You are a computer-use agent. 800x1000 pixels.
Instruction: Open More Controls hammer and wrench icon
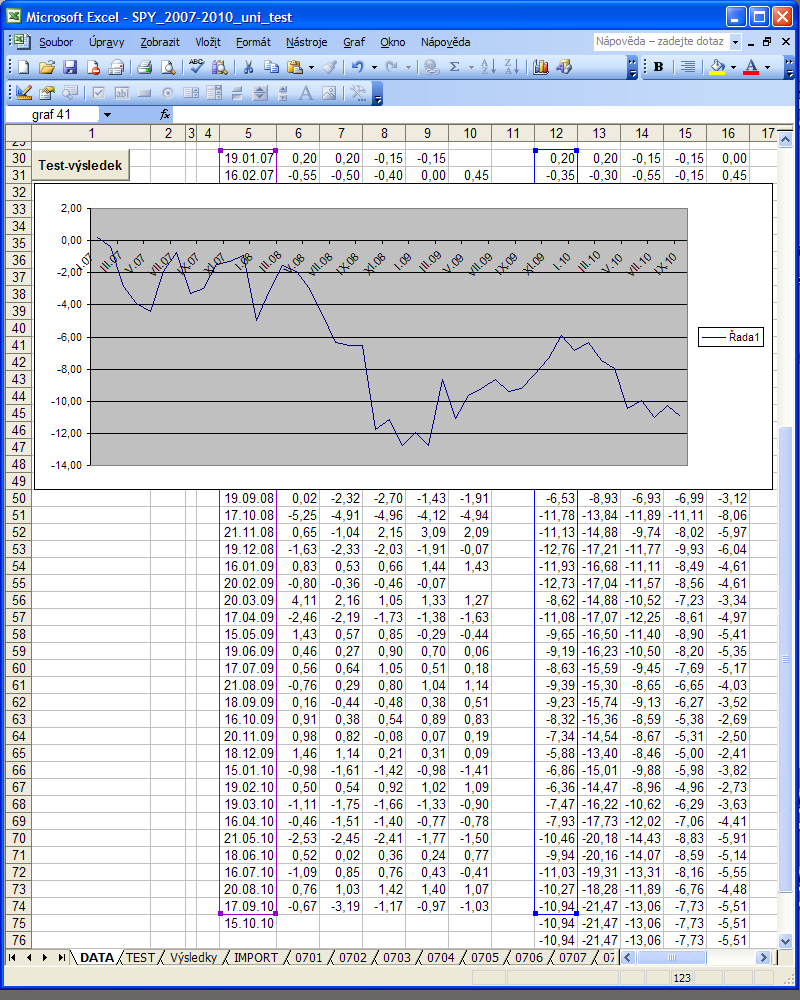pos(358,93)
